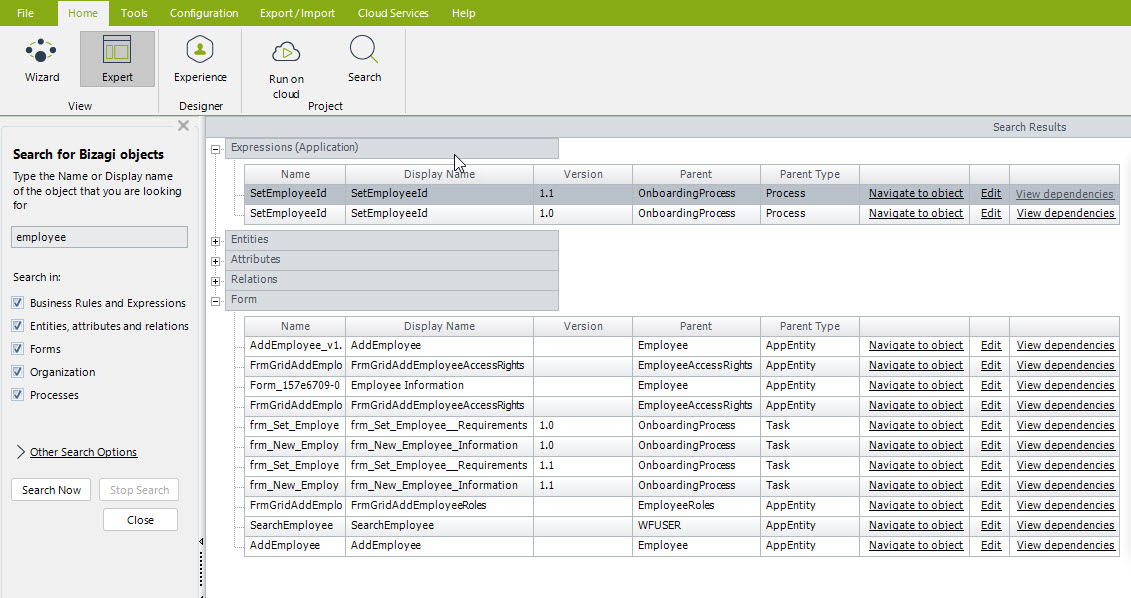1131x598 pixels.
Task: Open the Experience designer
Action: pyautogui.click(x=200, y=59)
